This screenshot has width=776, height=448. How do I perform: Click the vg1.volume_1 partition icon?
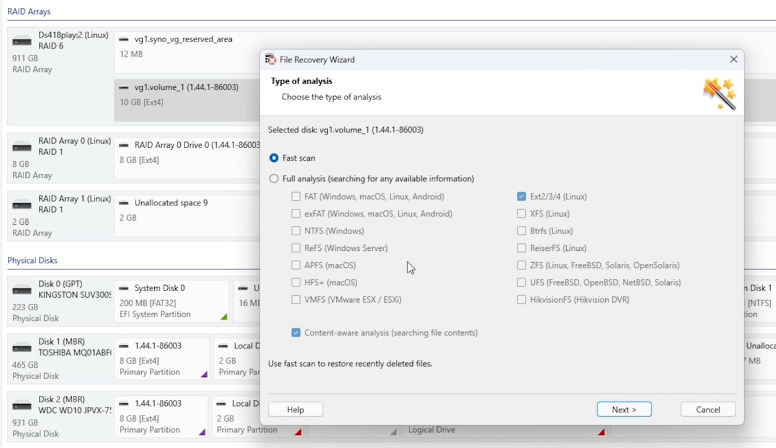coord(124,87)
